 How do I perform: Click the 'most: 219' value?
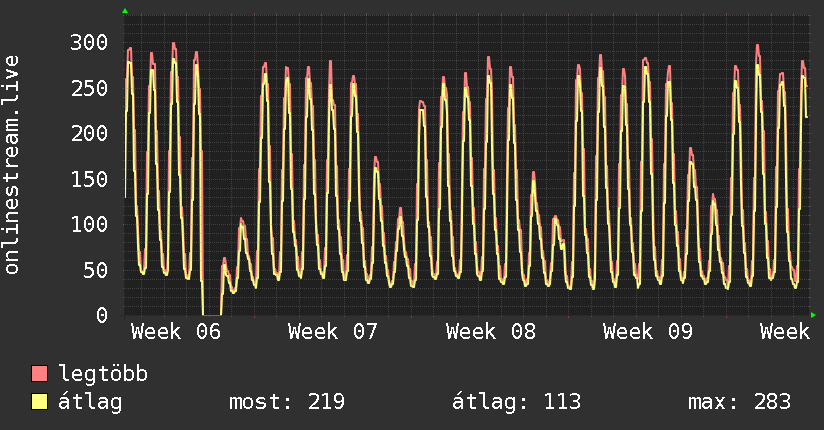[x=287, y=402]
